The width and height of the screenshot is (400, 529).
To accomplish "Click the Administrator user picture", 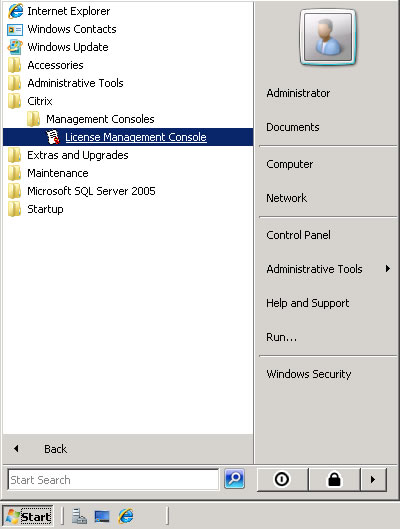I will click(x=328, y=37).
